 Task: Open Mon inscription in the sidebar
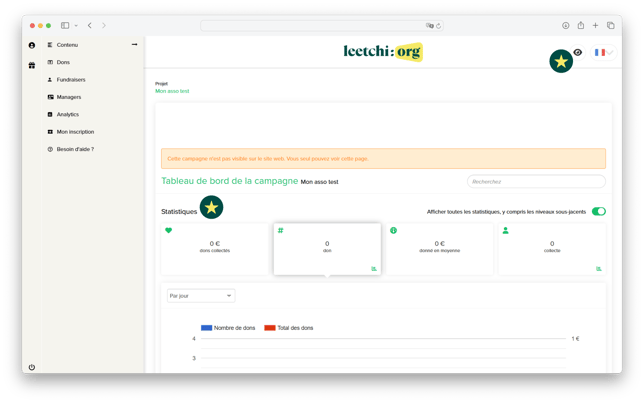point(75,132)
